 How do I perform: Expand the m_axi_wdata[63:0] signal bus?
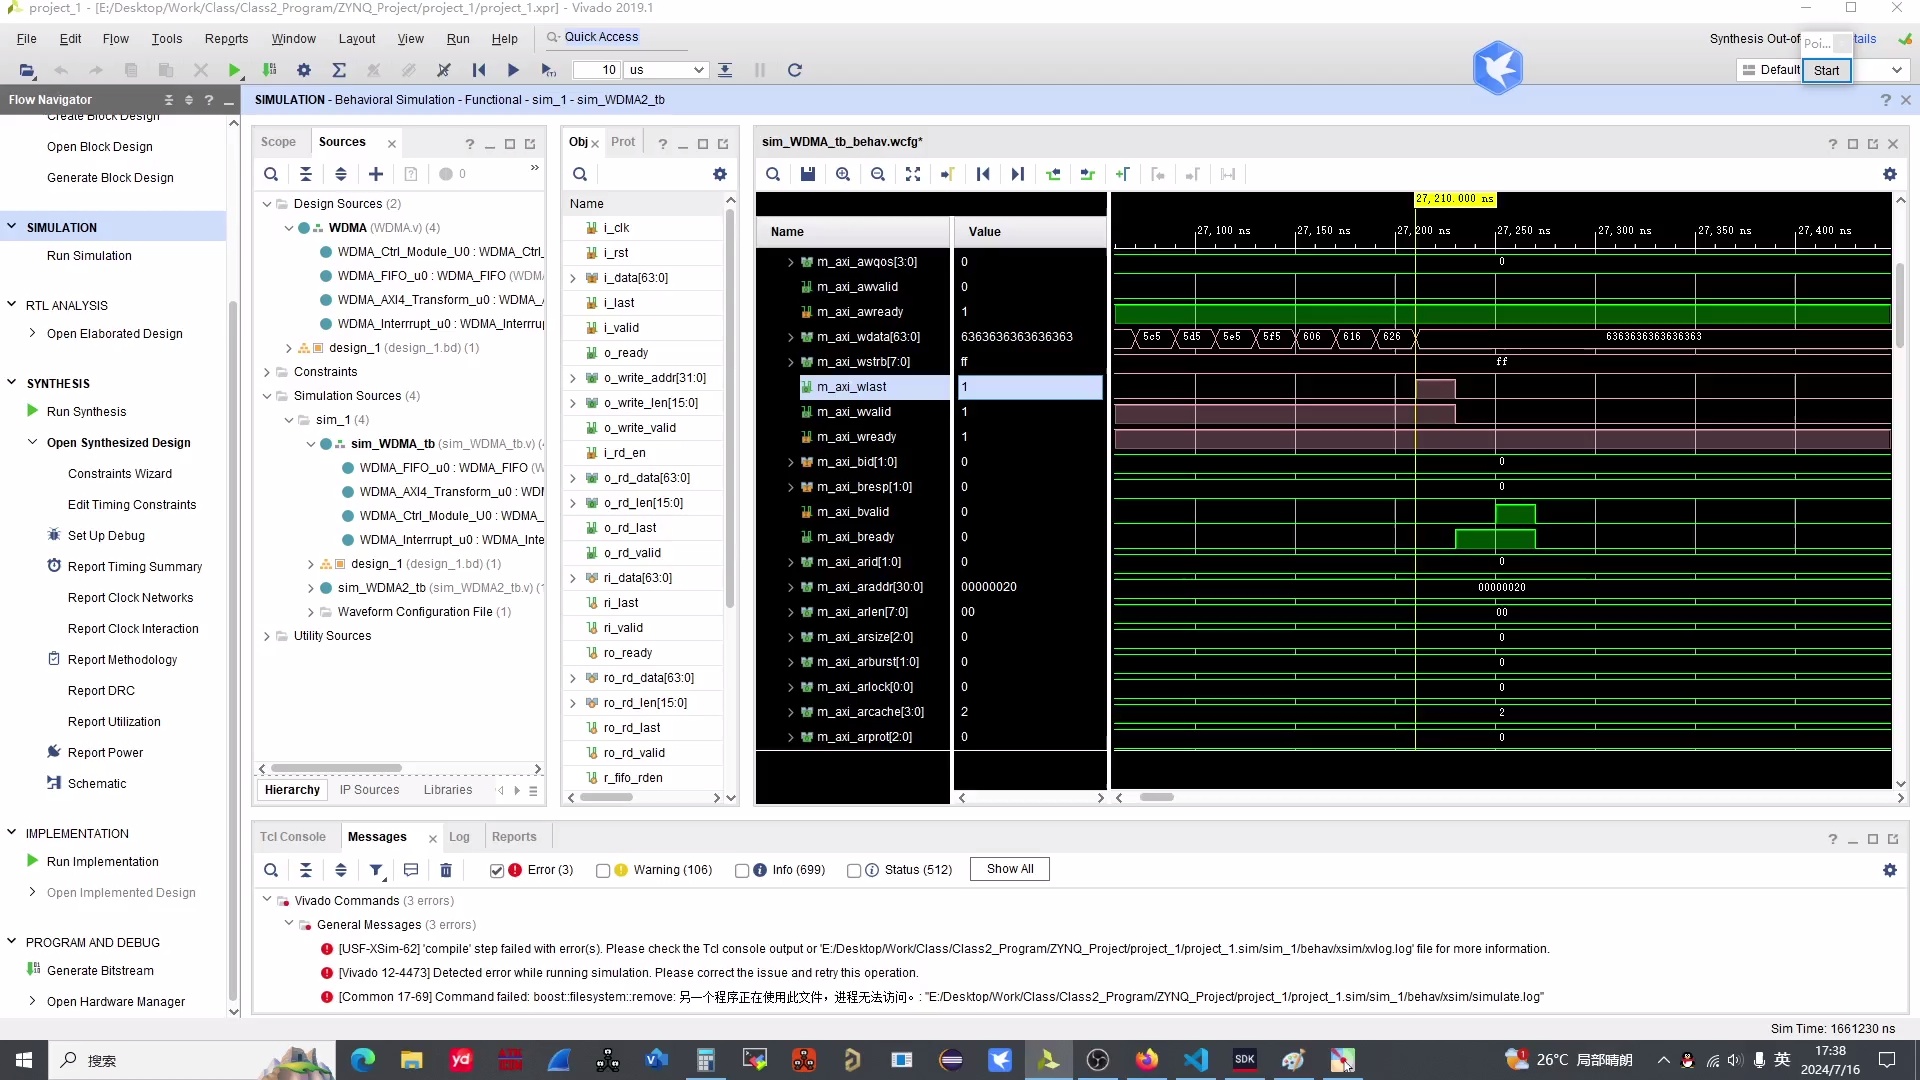[791, 337]
